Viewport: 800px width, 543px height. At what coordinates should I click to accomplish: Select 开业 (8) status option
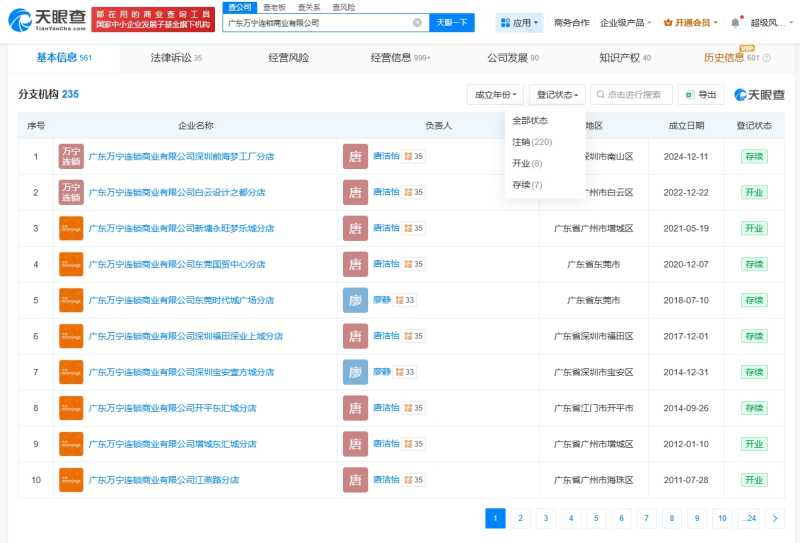point(527,163)
